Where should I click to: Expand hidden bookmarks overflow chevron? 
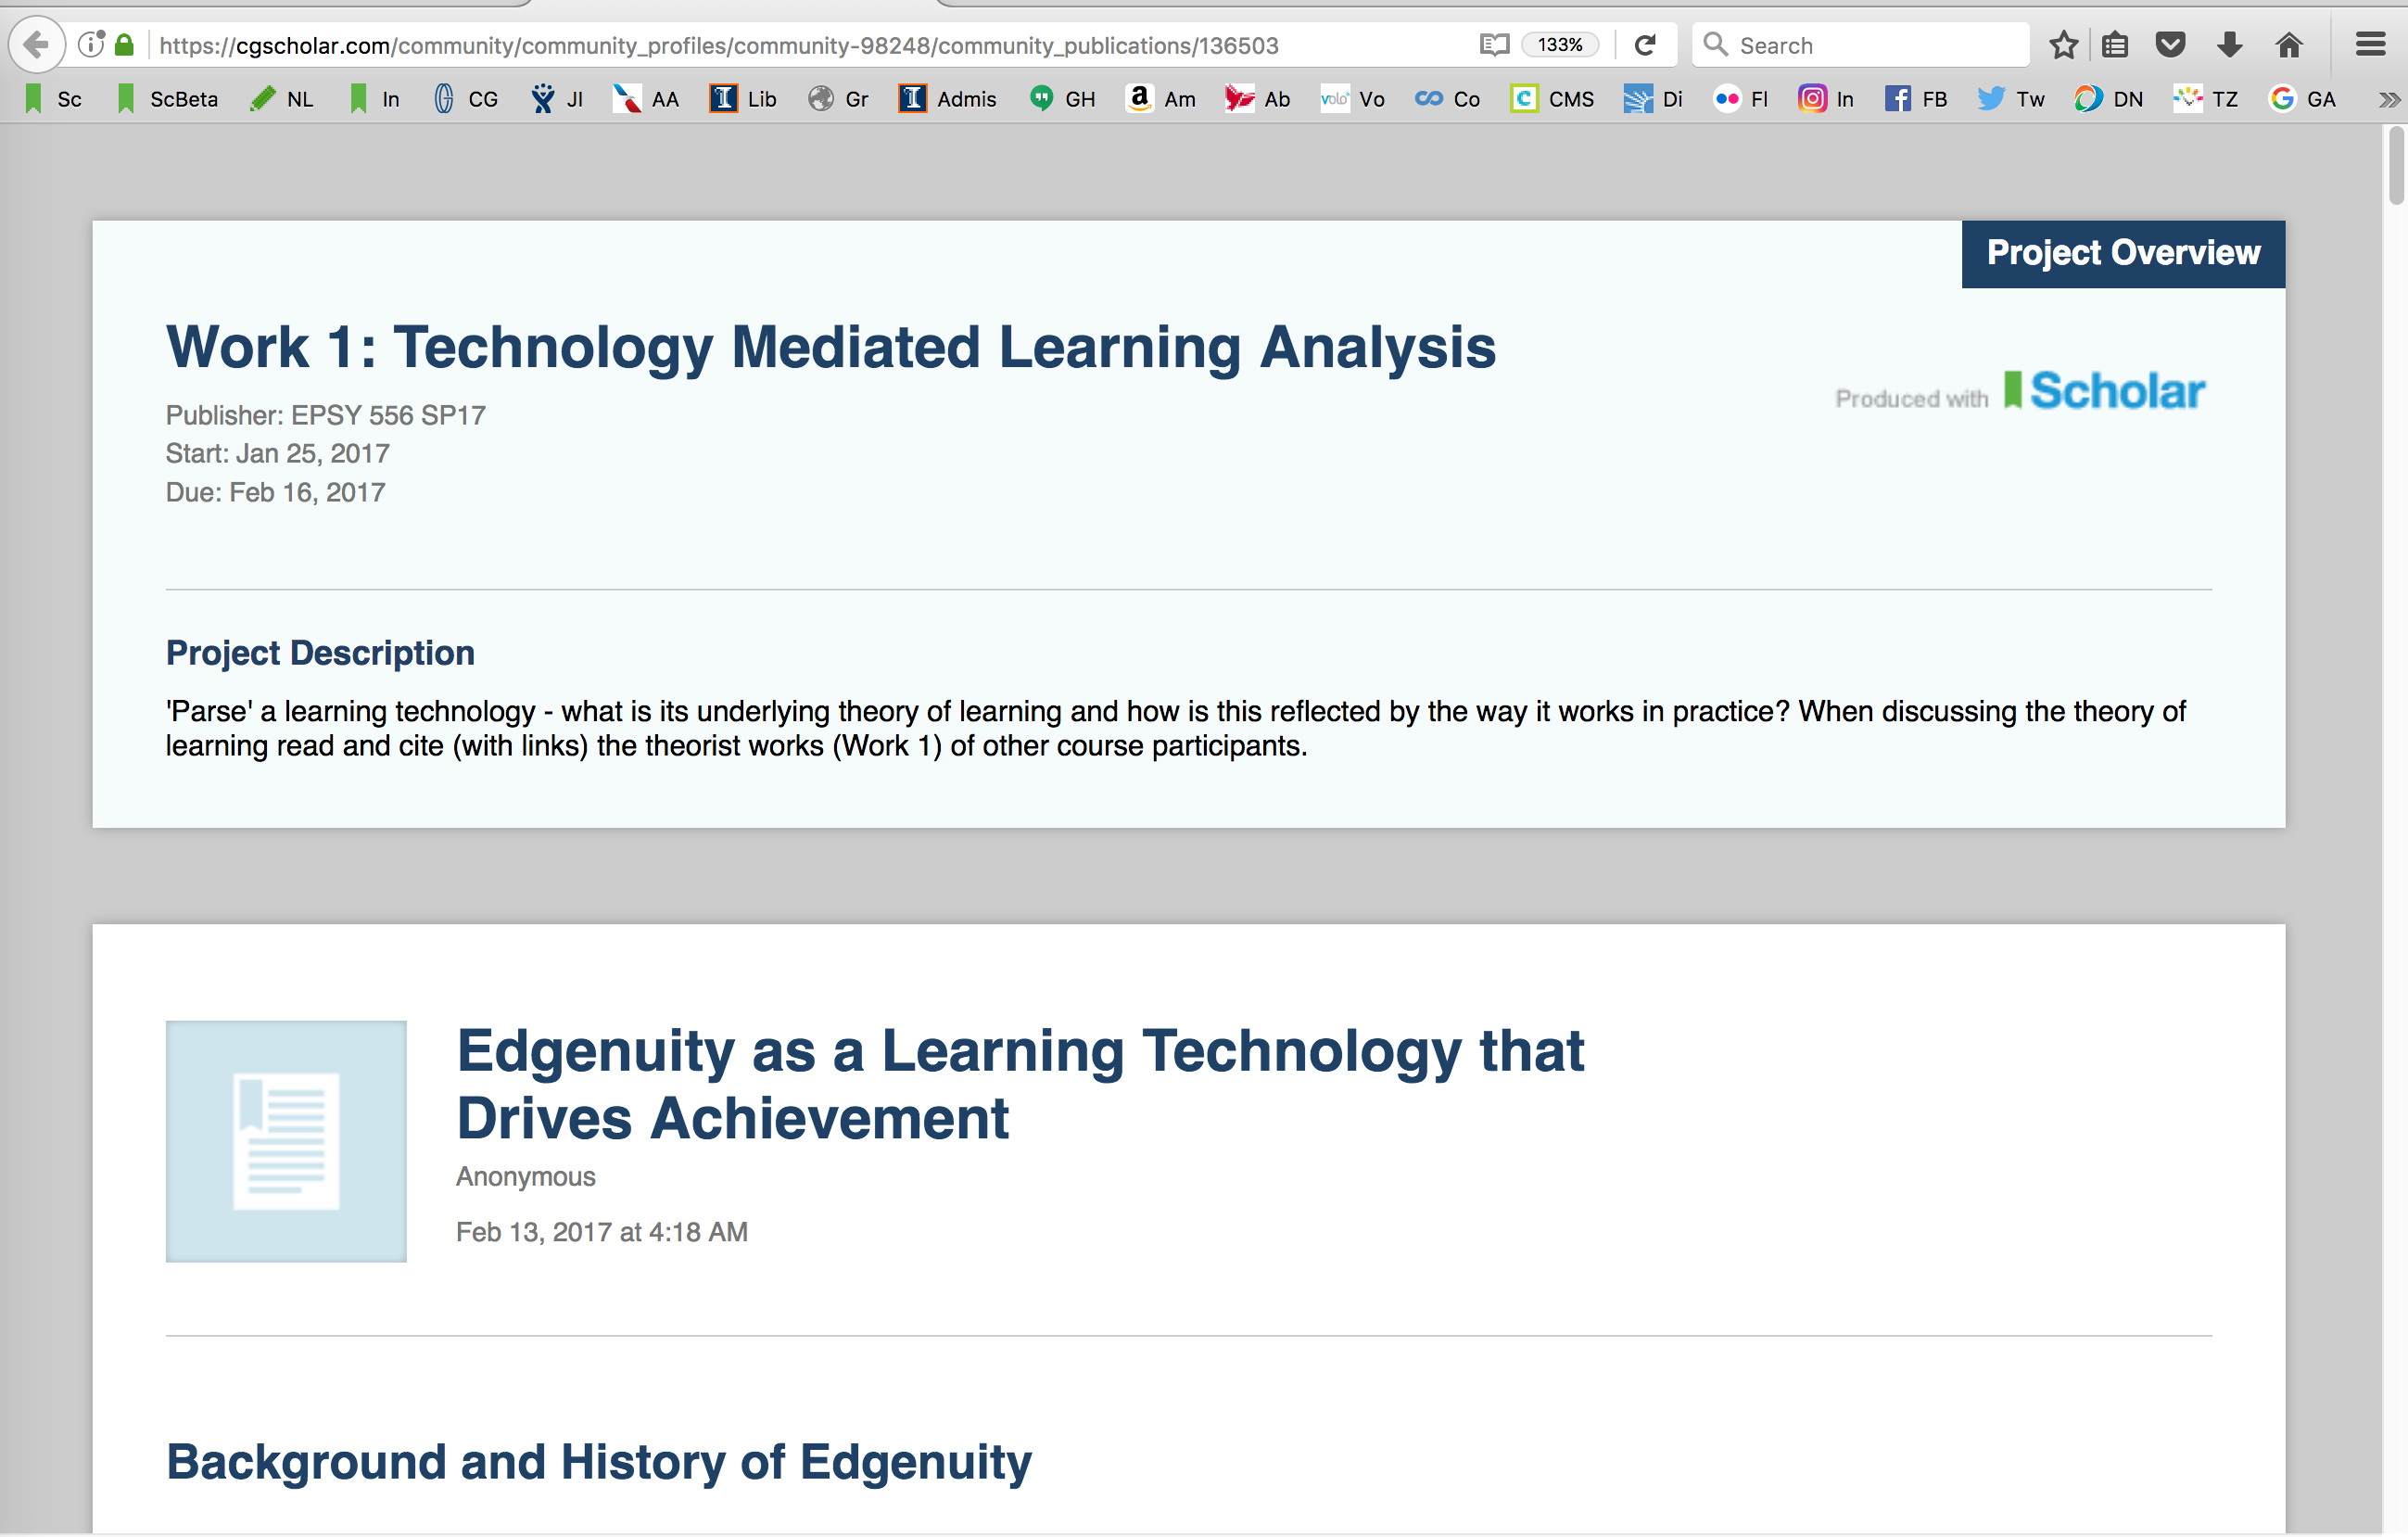2389,99
